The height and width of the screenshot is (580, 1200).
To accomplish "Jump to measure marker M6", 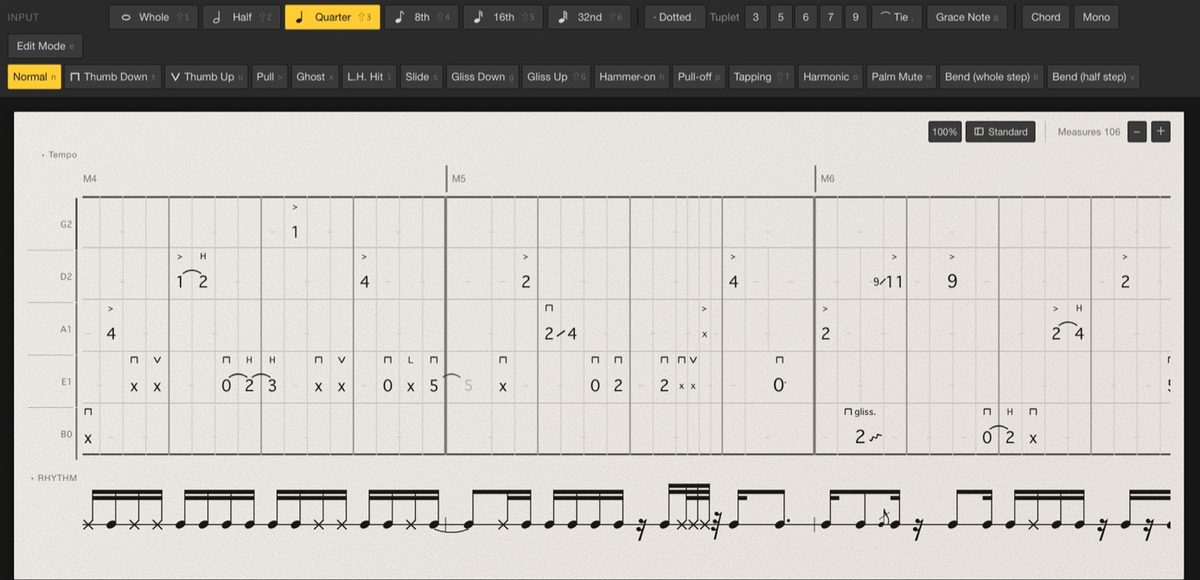I will tap(827, 179).
